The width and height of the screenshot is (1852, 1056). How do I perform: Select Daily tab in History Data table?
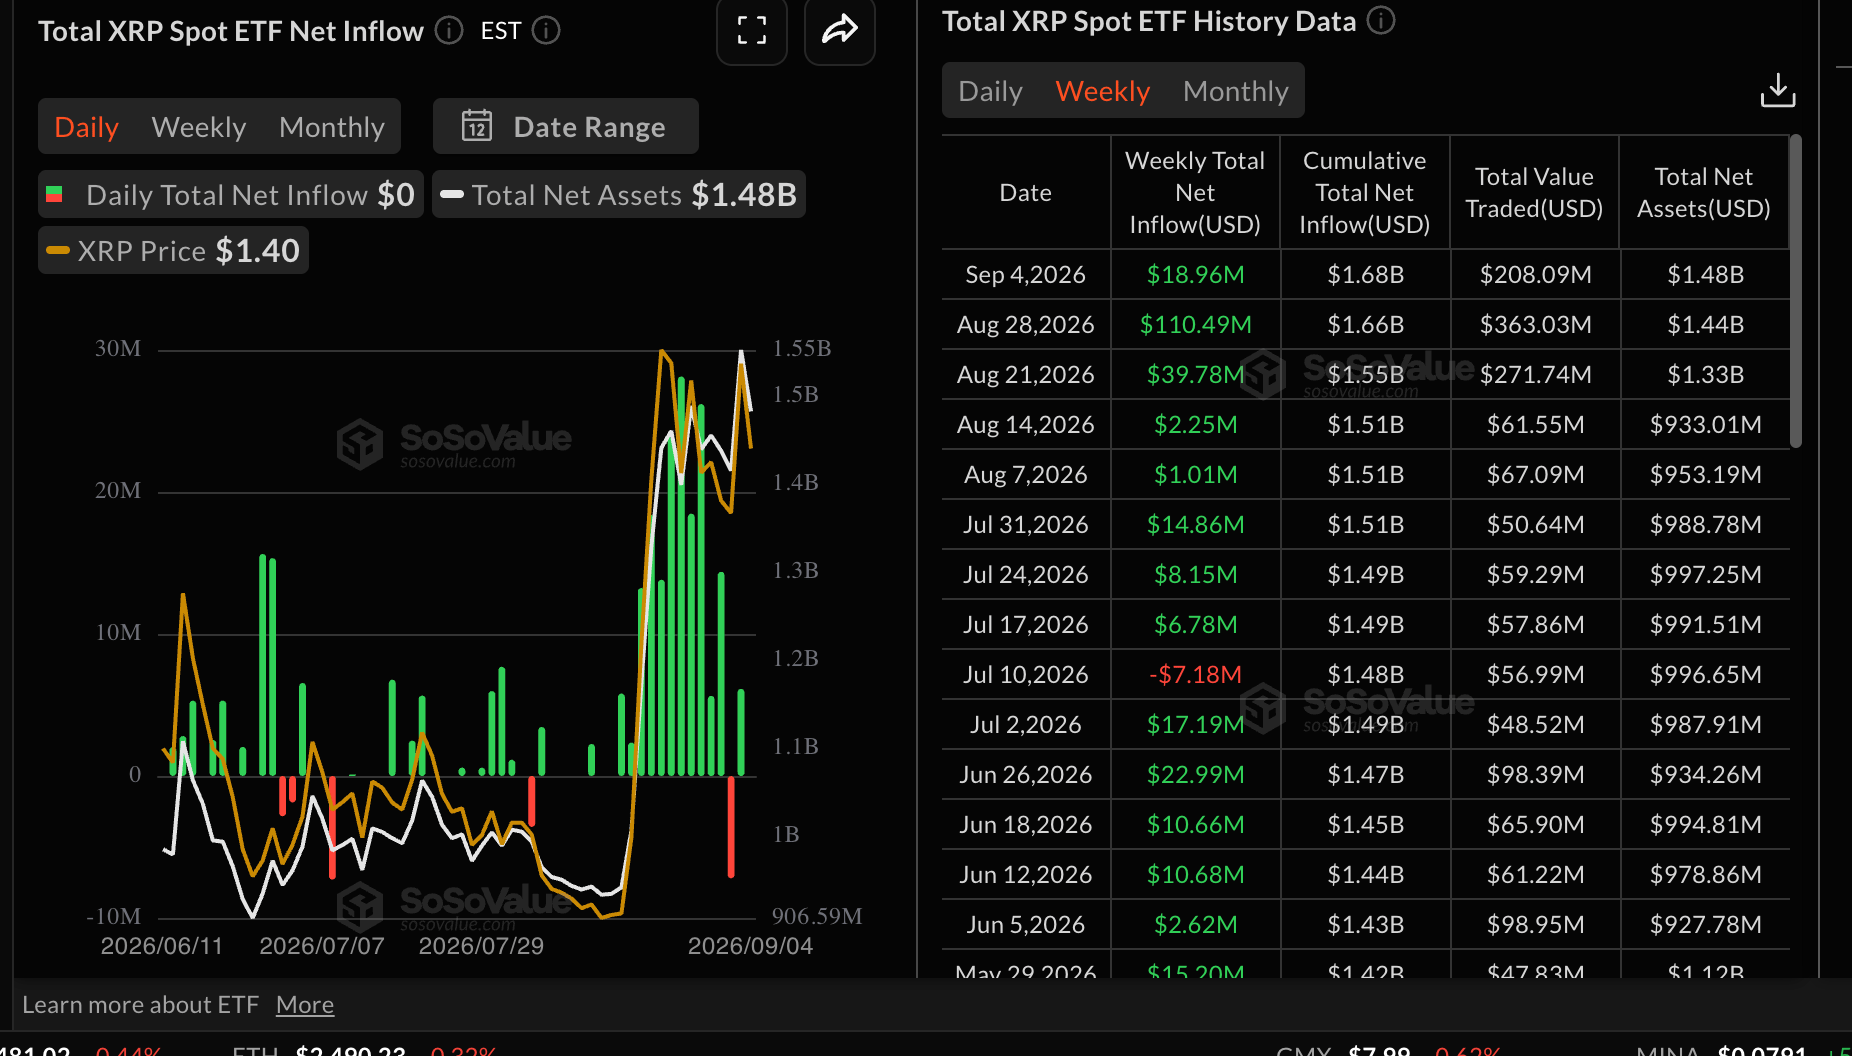(990, 91)
